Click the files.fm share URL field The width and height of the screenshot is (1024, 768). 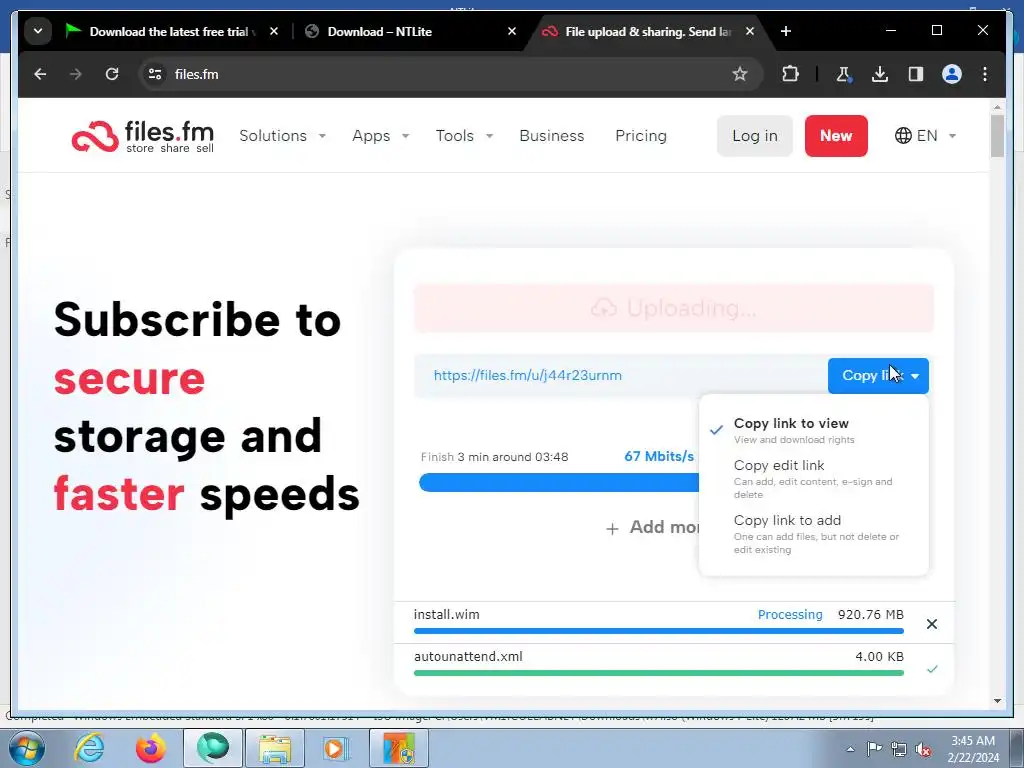(x=620, y=376)
